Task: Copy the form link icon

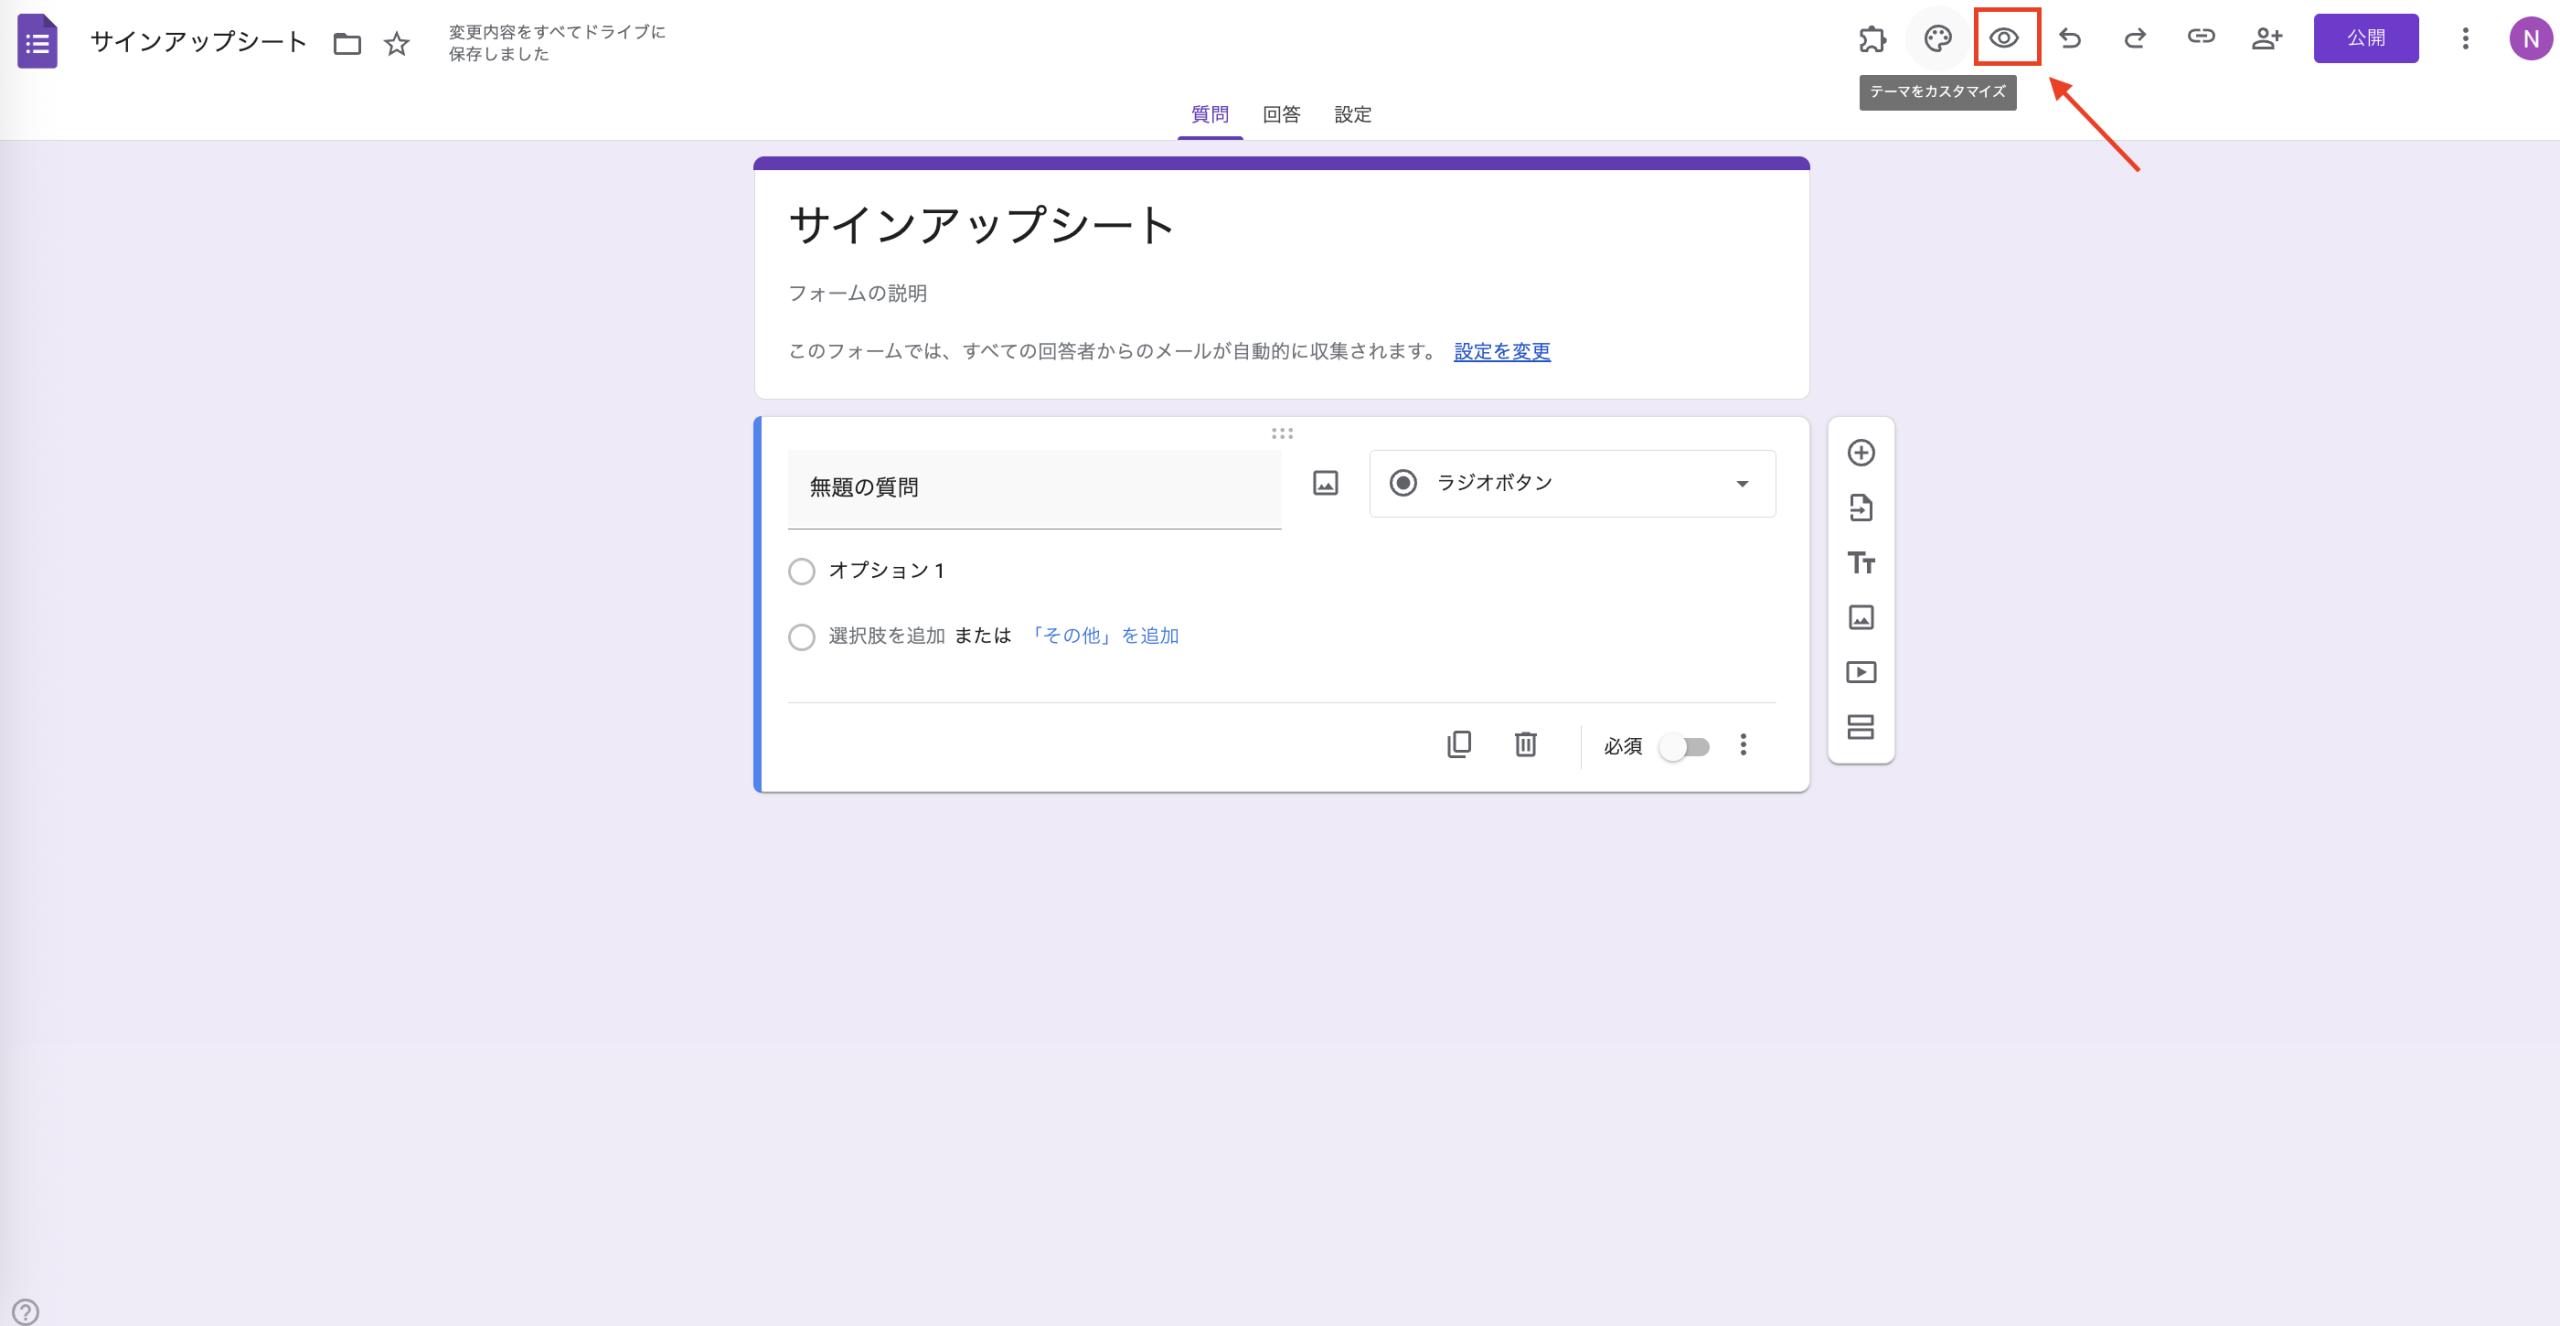Action: point(2200,38)
